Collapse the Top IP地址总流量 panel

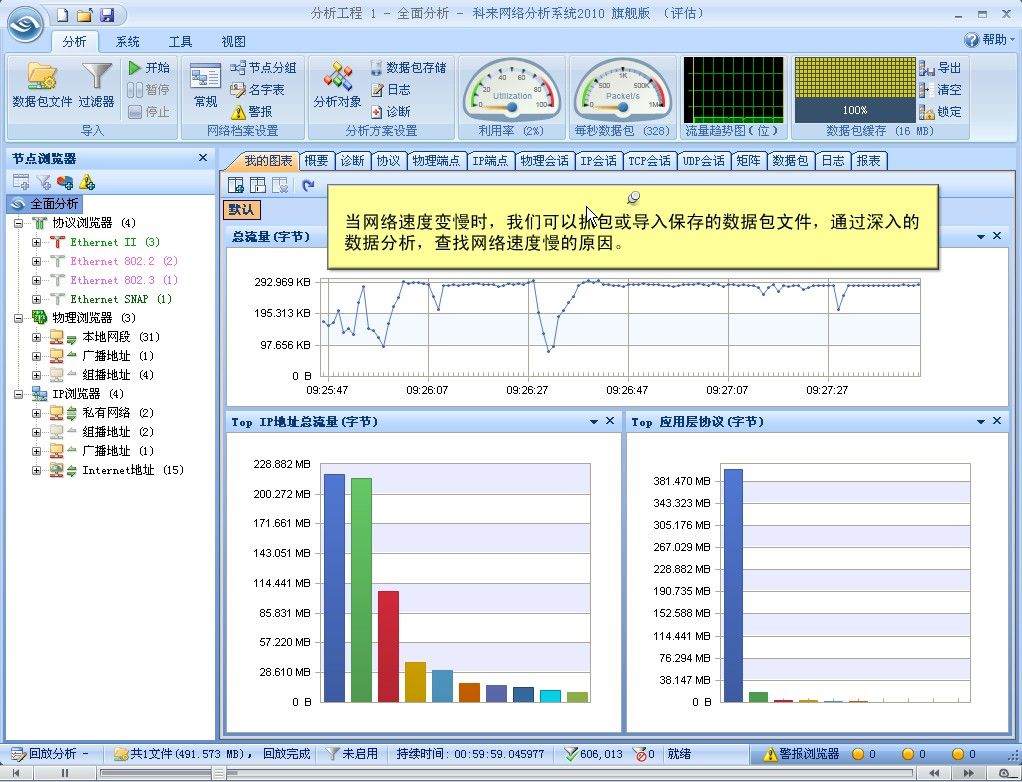596,422
